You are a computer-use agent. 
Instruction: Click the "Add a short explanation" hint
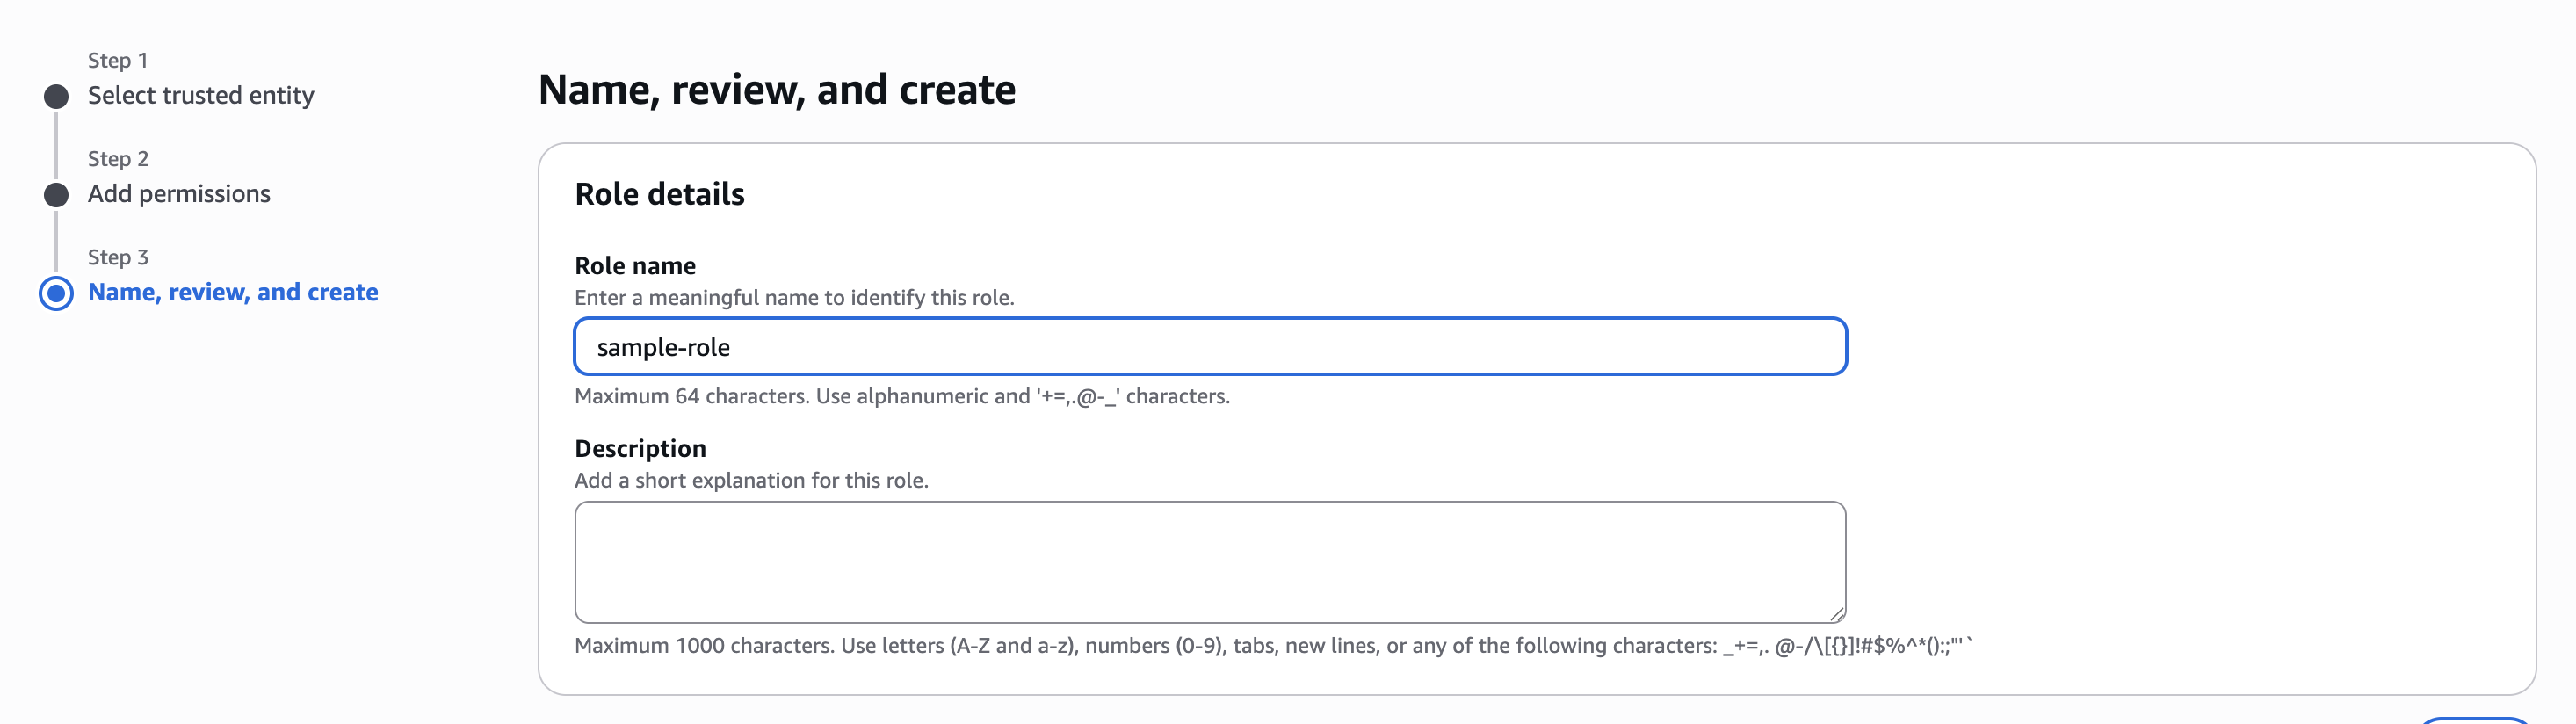tap(751, 480)
